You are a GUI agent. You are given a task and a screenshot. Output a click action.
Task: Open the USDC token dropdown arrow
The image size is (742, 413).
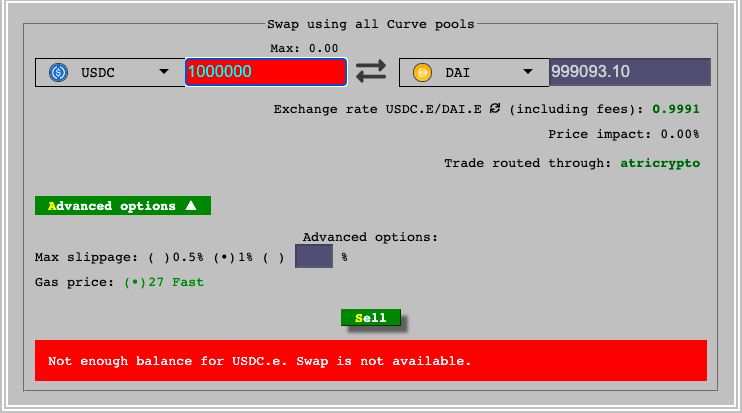coord(164,72)
